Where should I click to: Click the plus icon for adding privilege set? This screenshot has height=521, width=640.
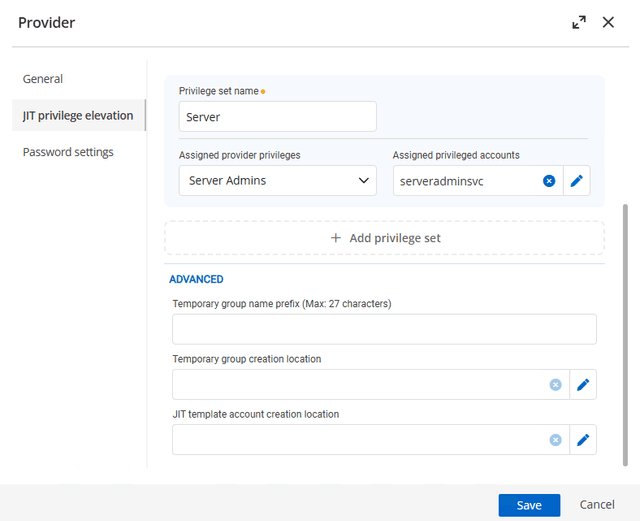coord(336,238)
